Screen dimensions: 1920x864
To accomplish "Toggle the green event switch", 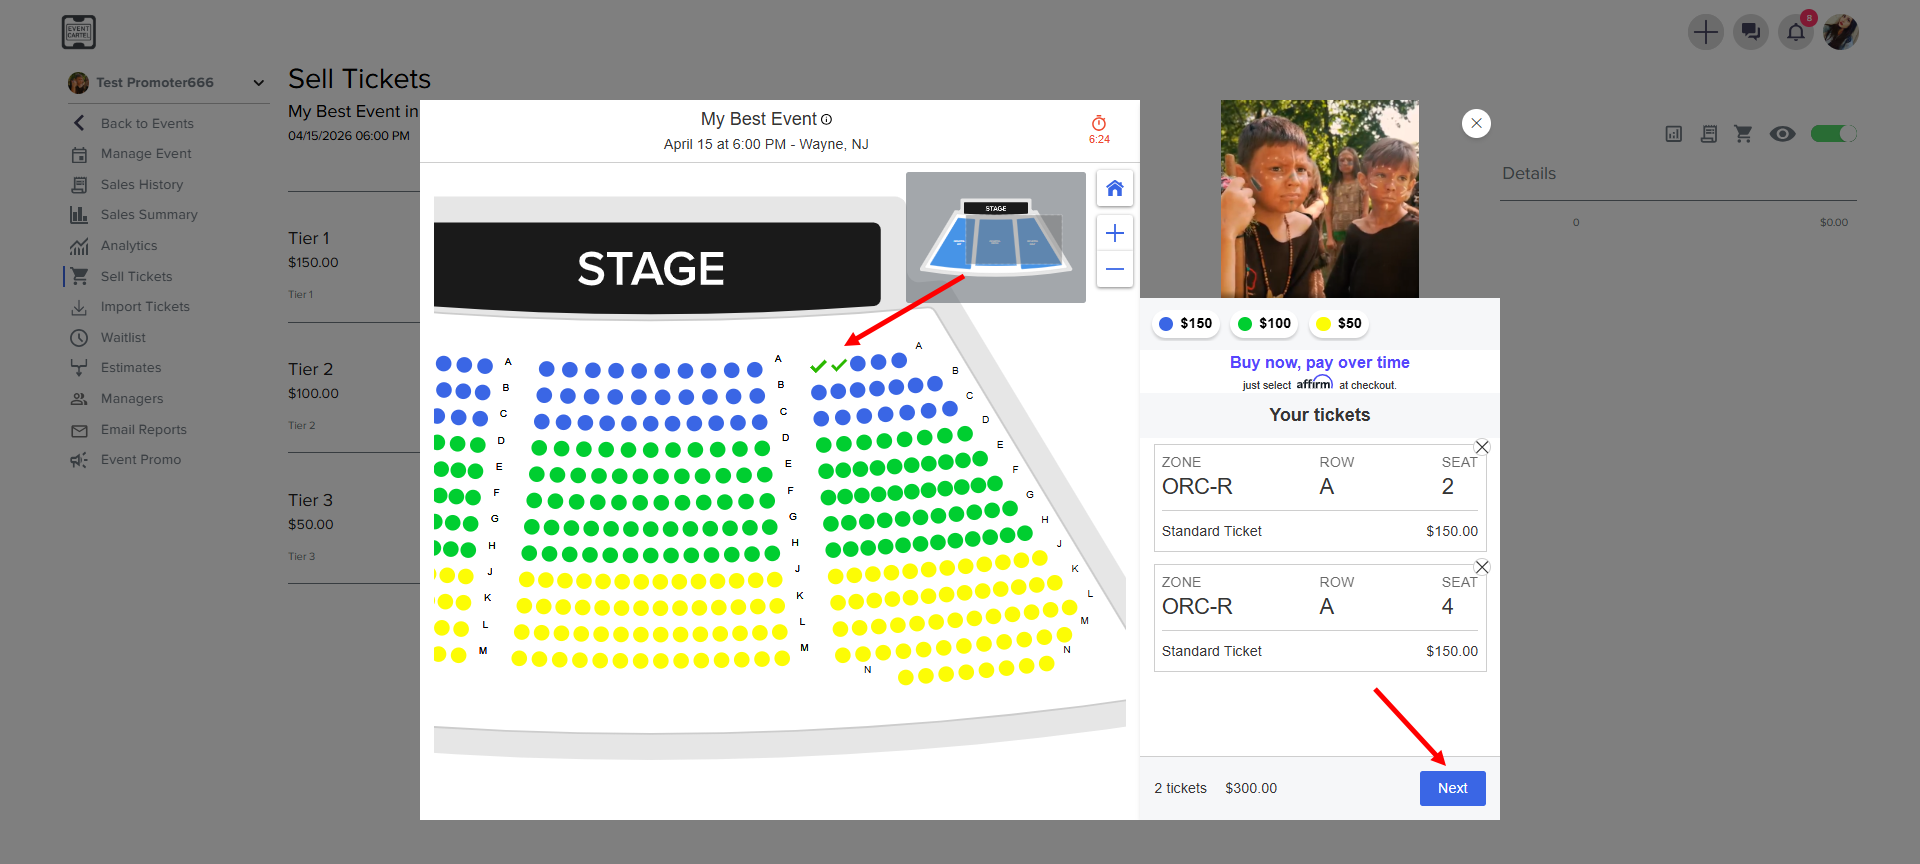I will click(x=1833, y=133).
